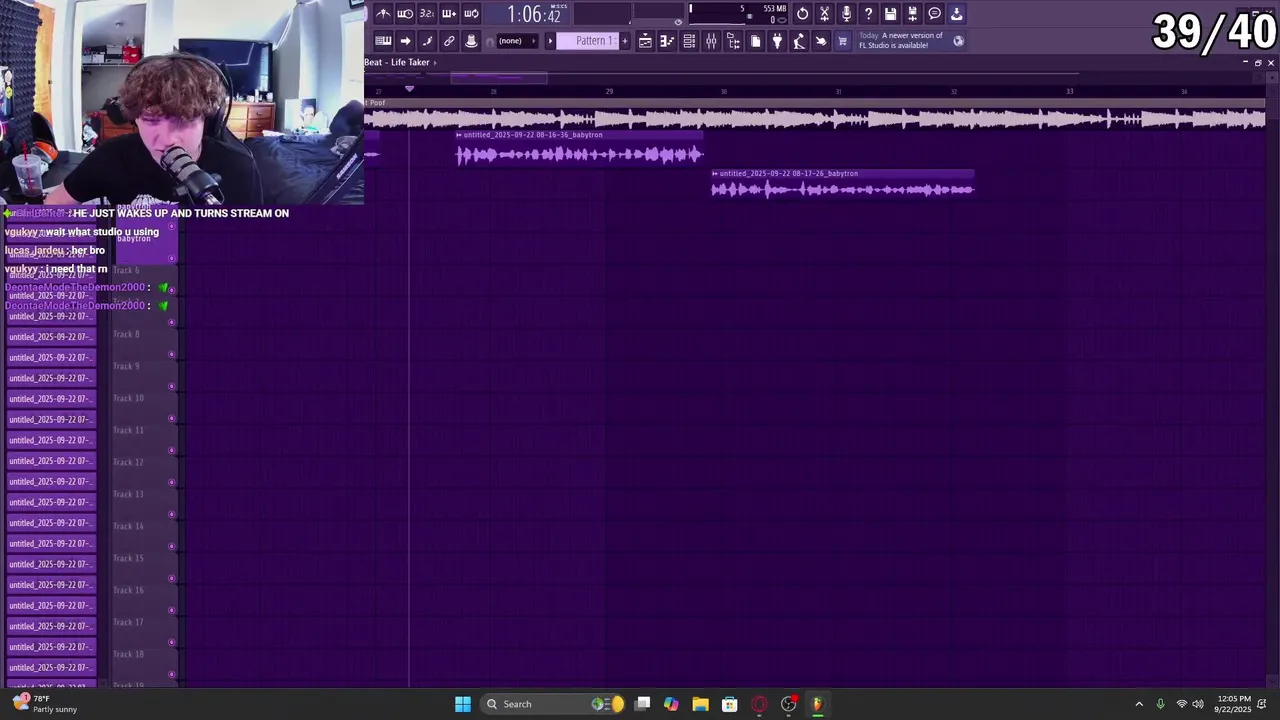Open help with the question mark icon

868,14
